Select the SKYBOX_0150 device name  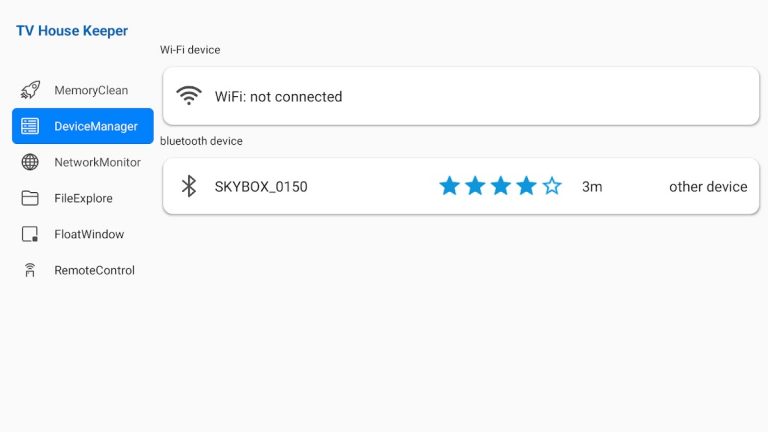point(261,187)
